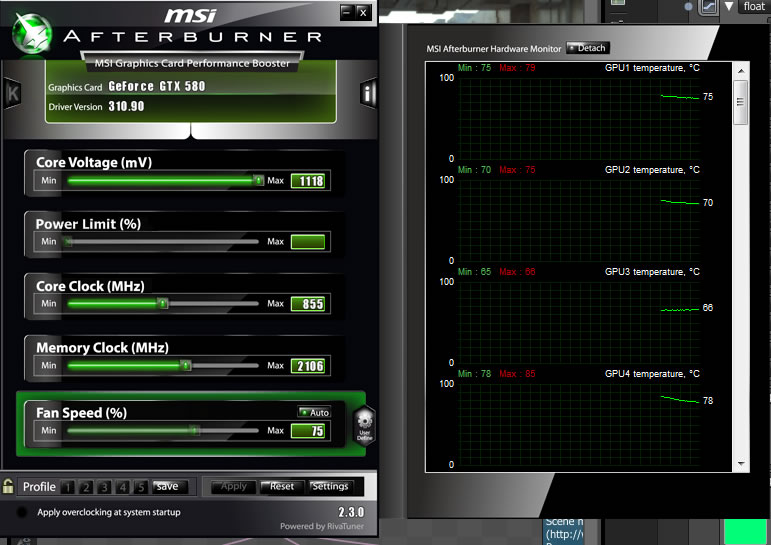Click the driver version 310.90 text
The width and height of the screenshot is (771, 545).
(126, 106)
